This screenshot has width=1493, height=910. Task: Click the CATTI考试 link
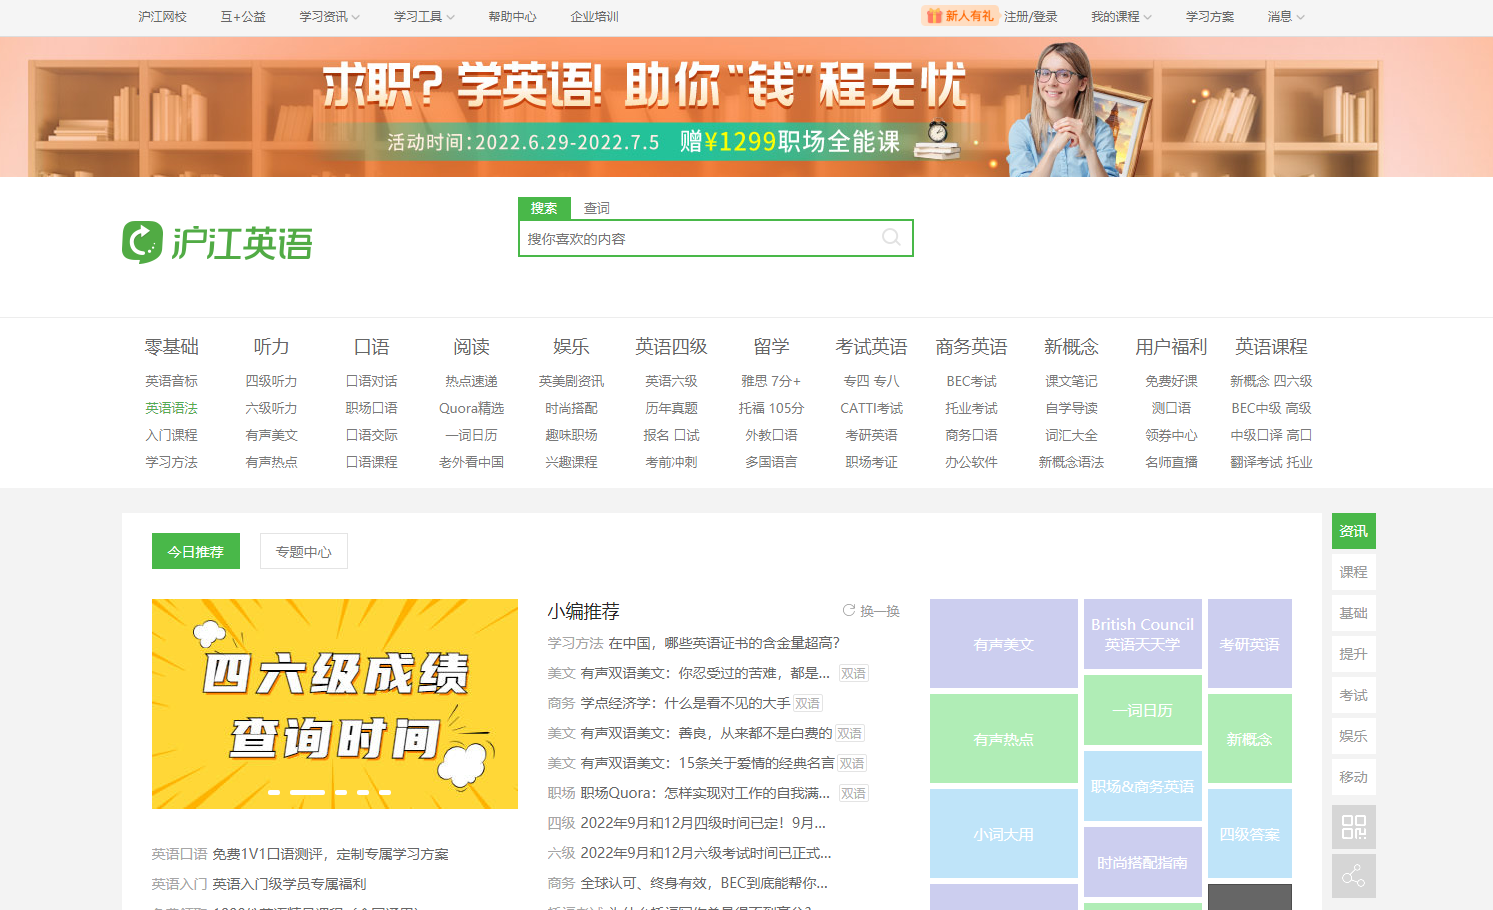pyautogui.click(x=872, y=408)
